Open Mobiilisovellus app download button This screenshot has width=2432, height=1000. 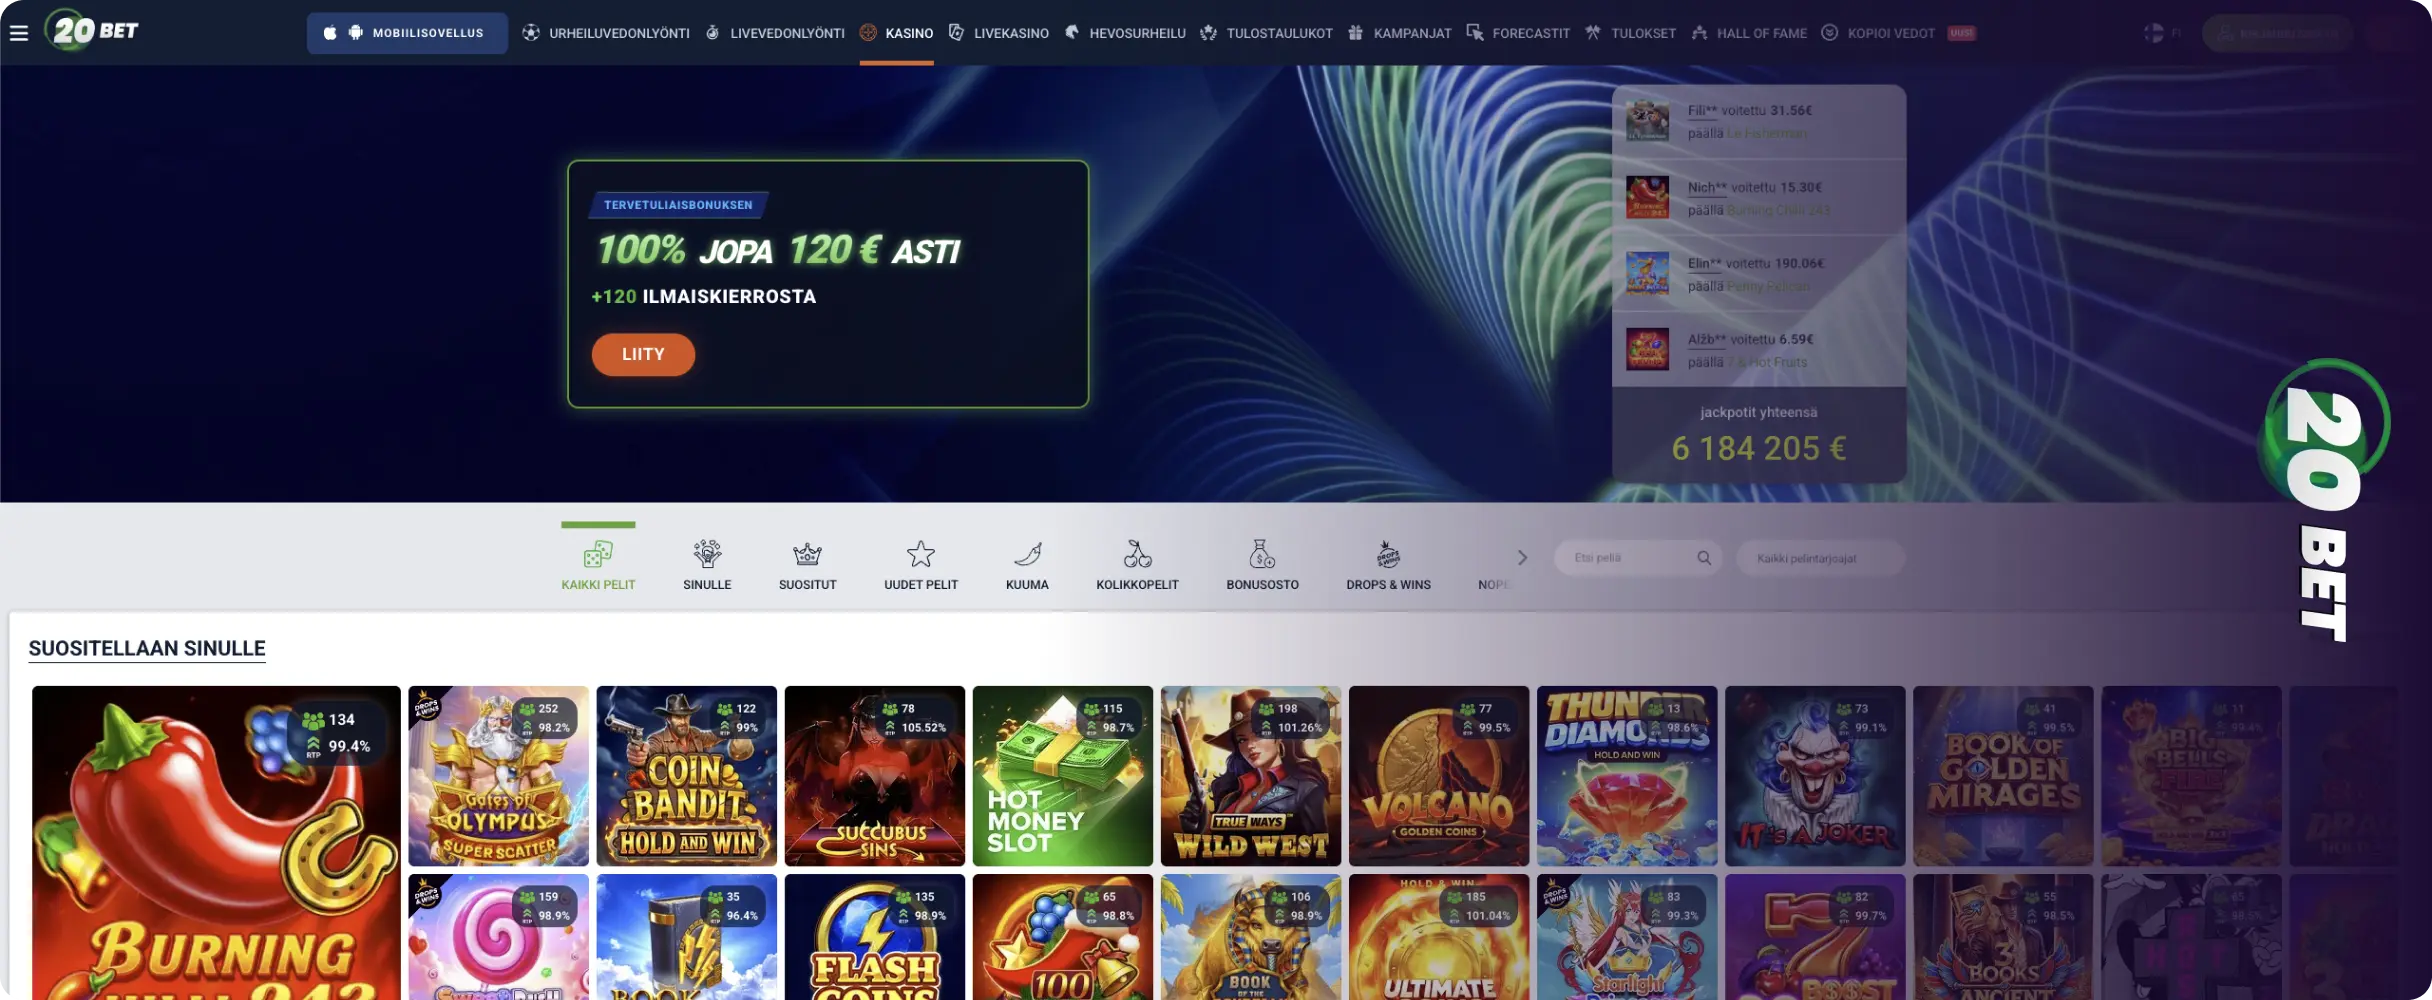point(407,33)
